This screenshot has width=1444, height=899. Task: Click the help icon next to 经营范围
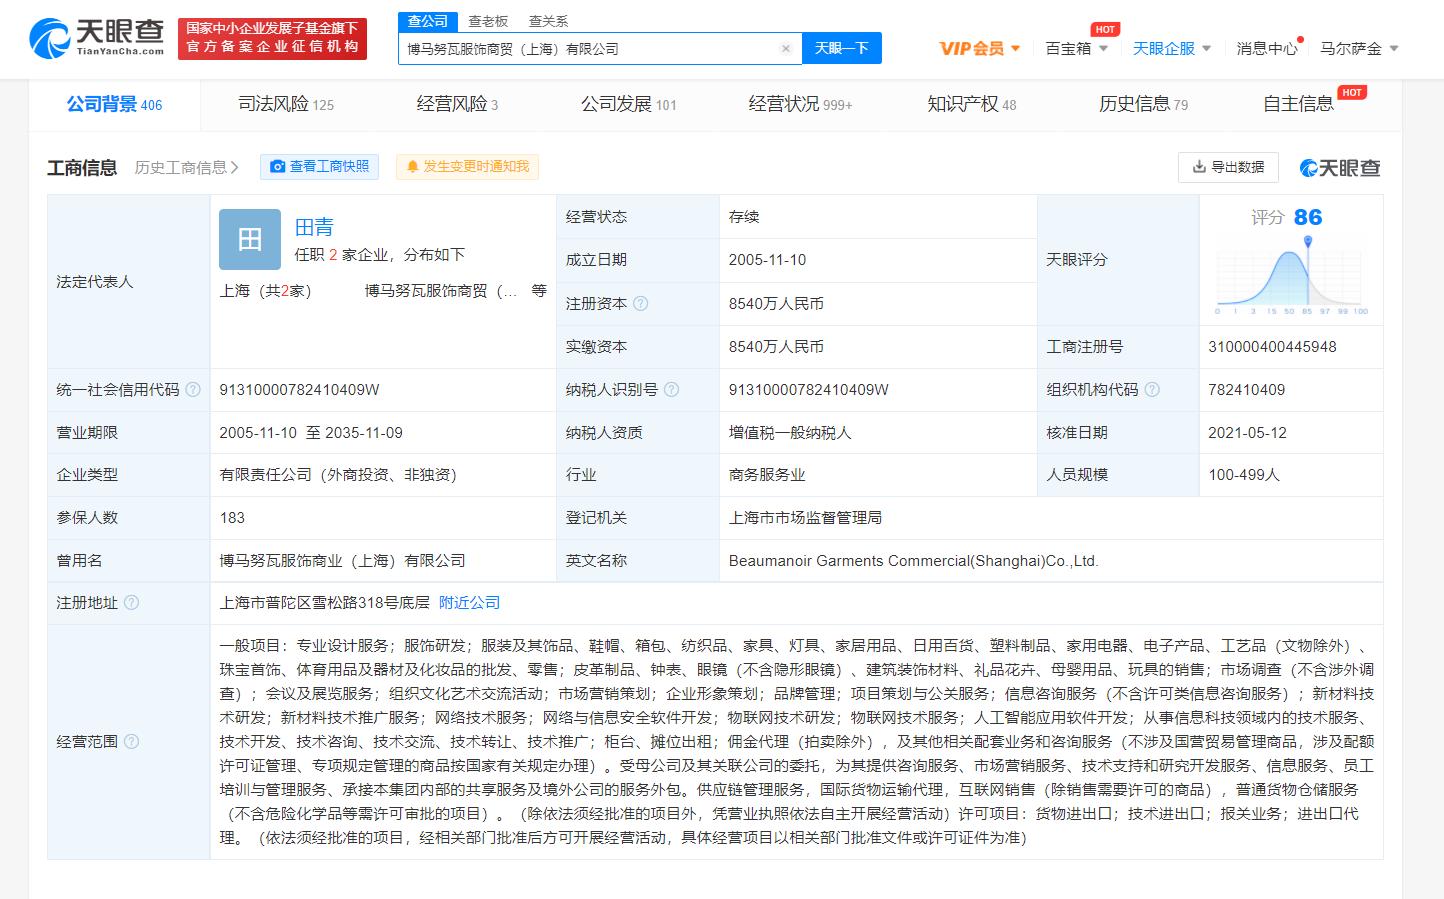click(x=131, y=742)
